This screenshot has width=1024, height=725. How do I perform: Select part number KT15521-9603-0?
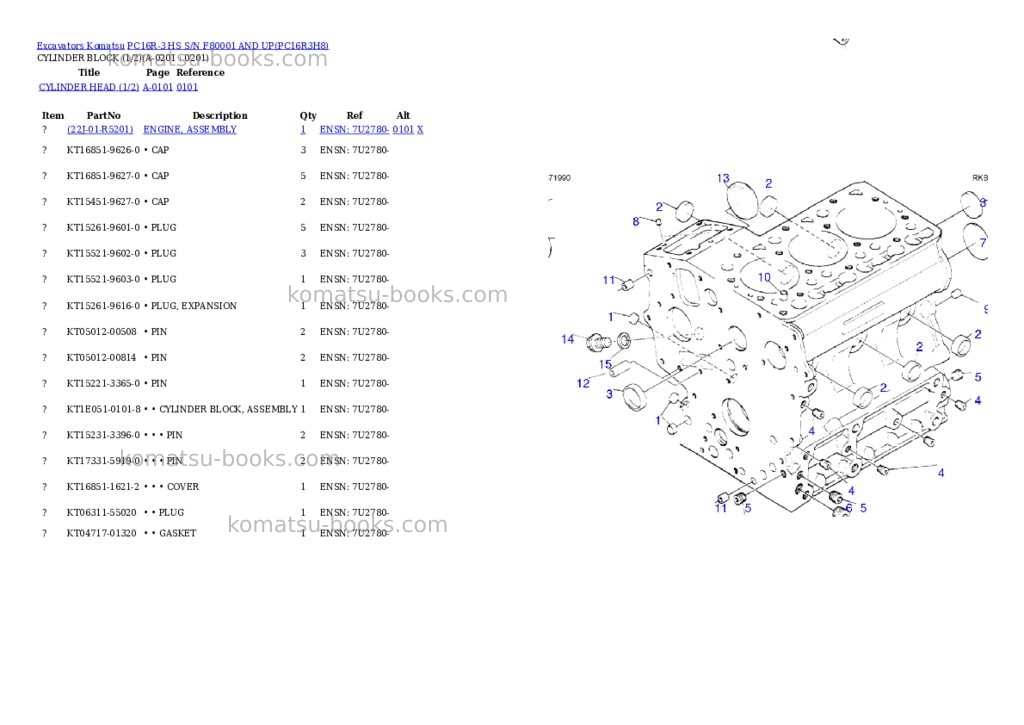click(x=103, y=280)
